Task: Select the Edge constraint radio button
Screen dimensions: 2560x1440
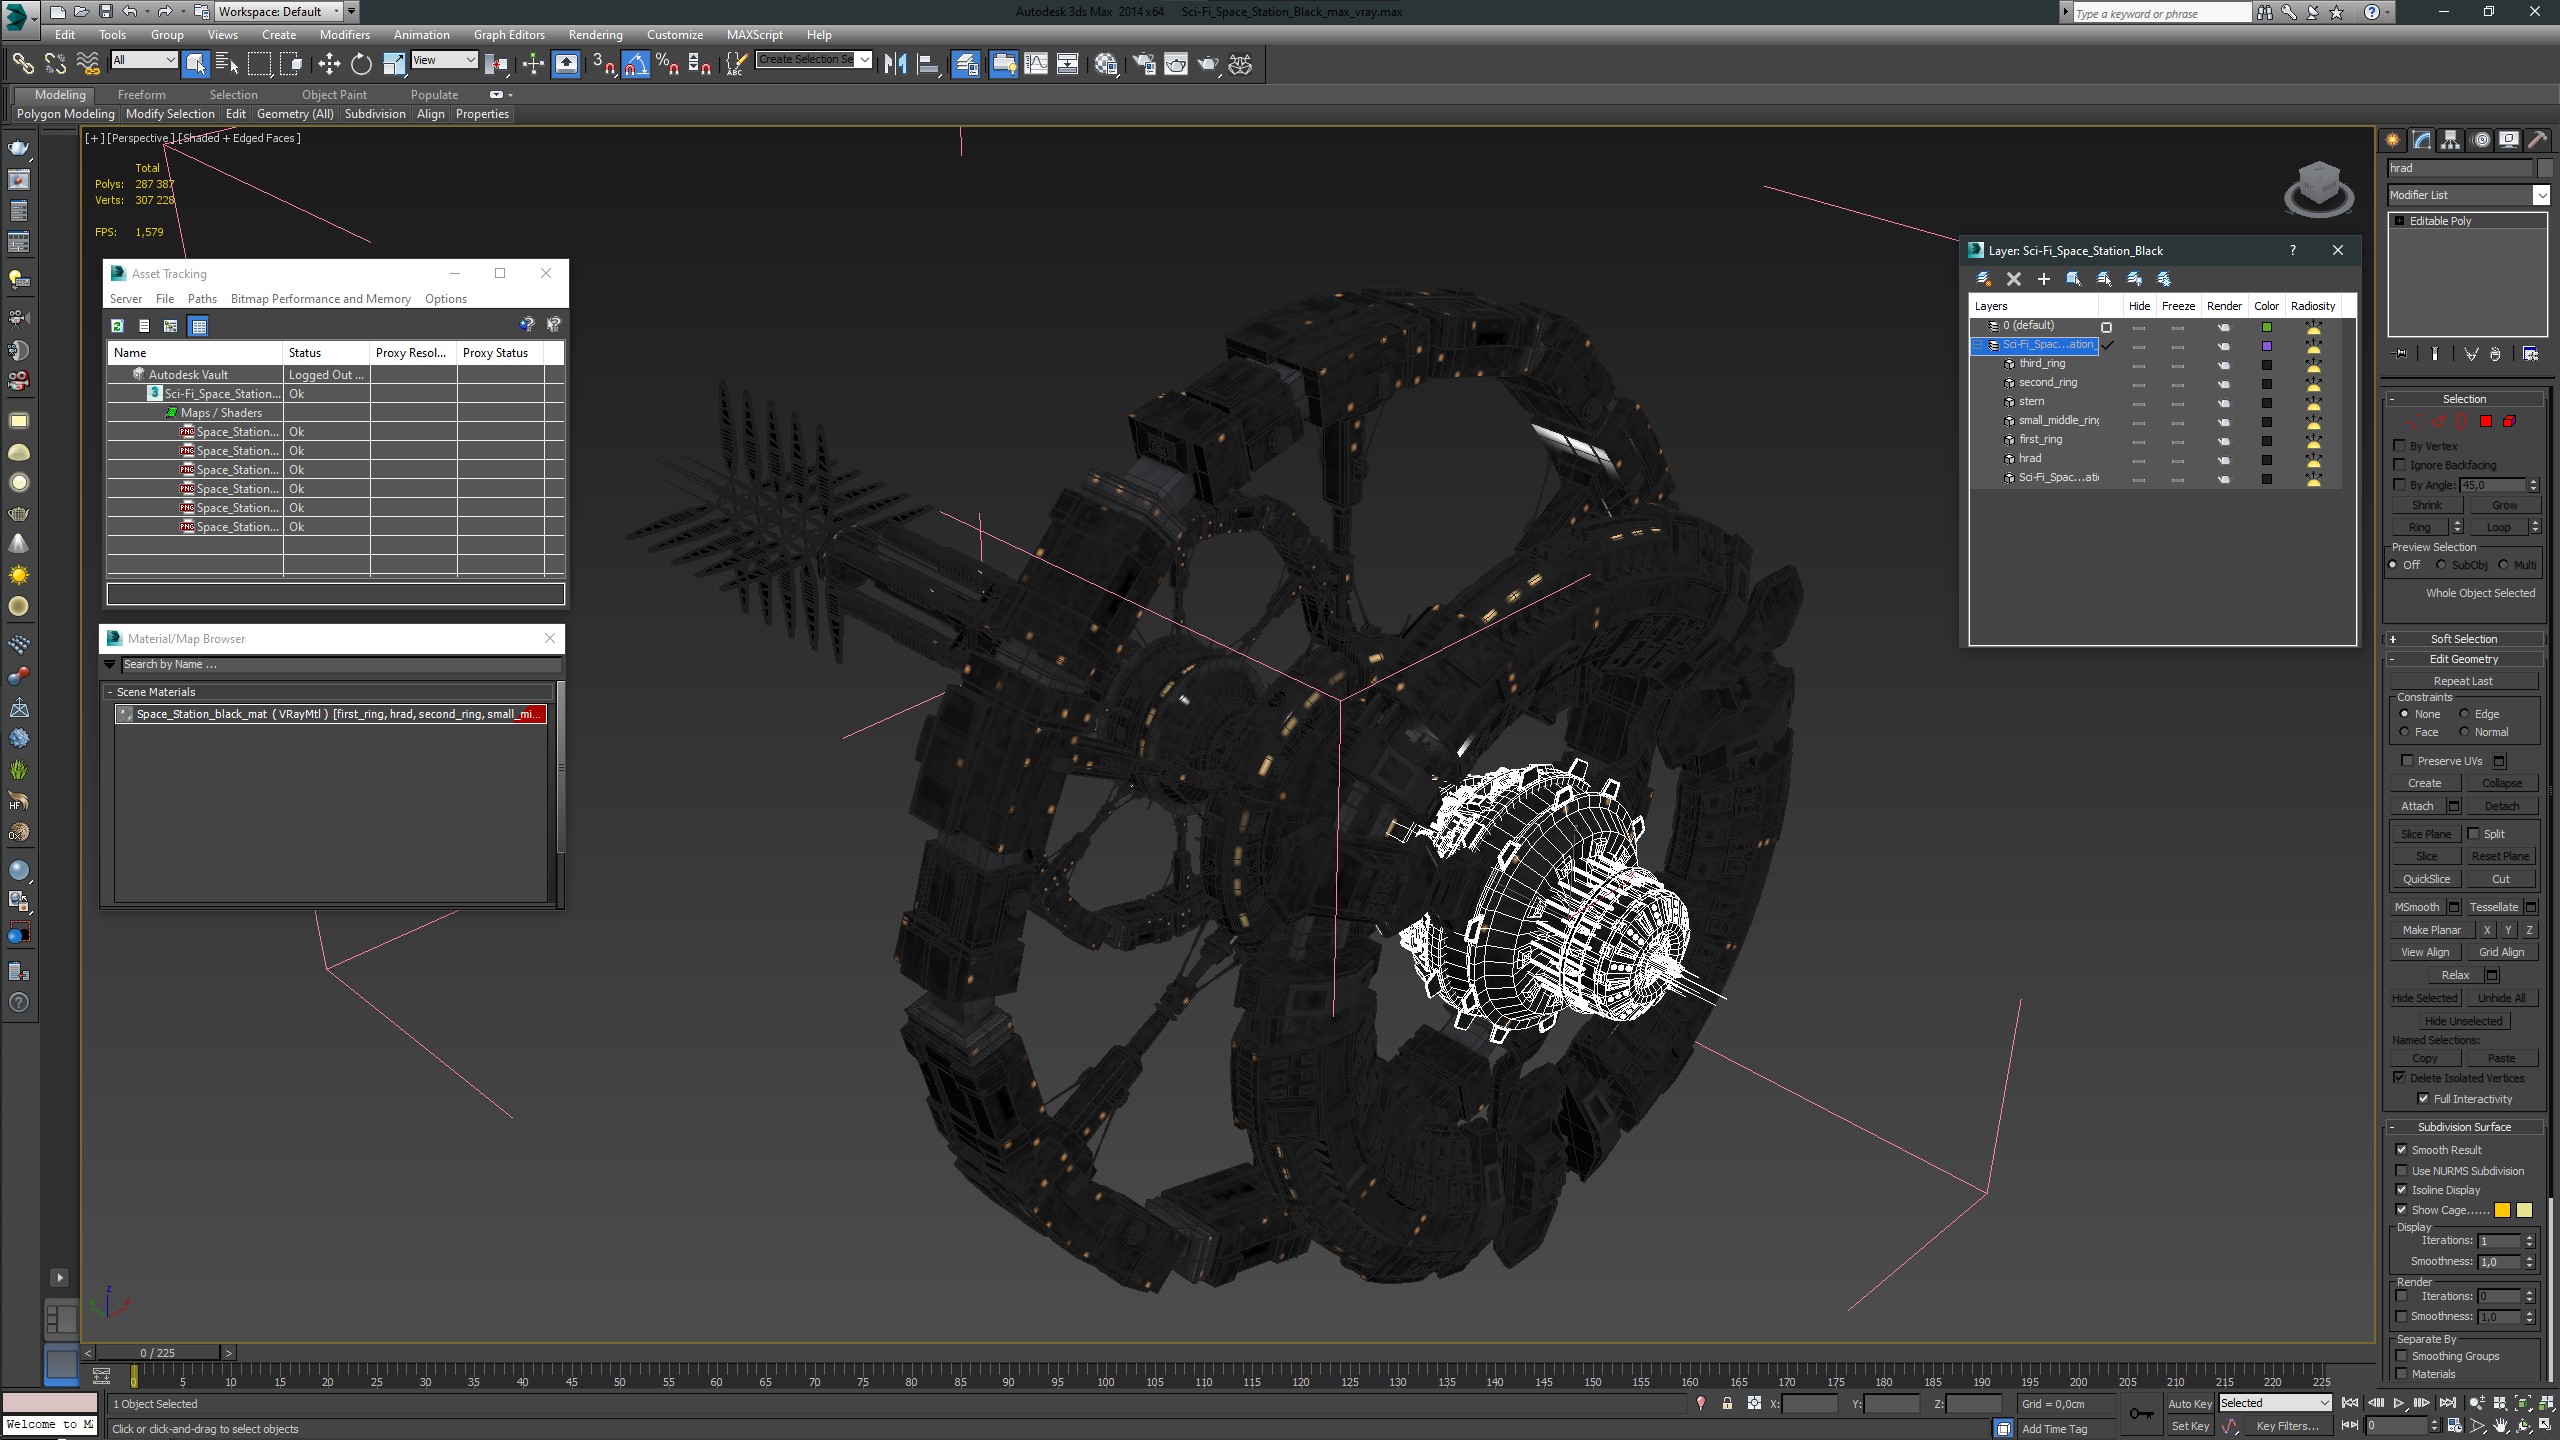Action: pyautogui.click(x=2464, y=714)
